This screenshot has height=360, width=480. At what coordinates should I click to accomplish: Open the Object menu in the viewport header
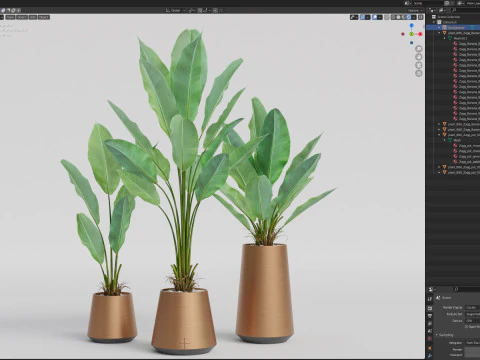pyautogui.click(x=44, y=17)
